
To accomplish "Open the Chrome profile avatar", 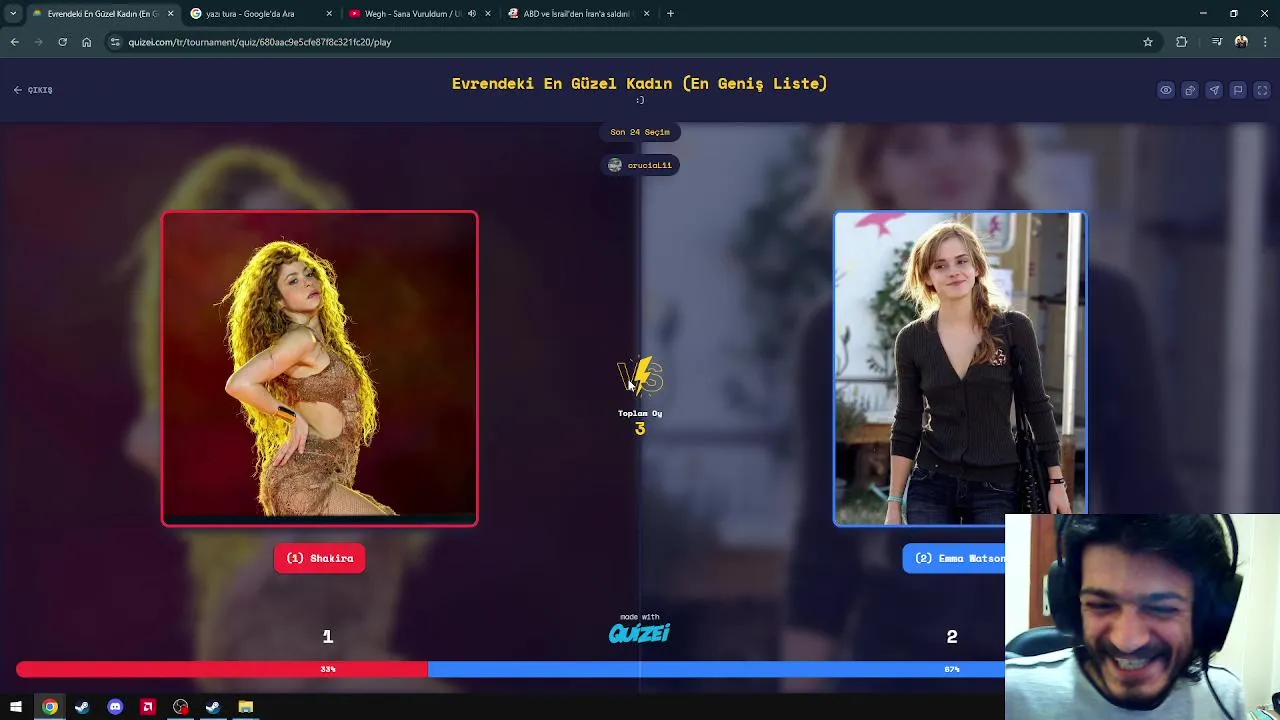I will [1241, 42].
